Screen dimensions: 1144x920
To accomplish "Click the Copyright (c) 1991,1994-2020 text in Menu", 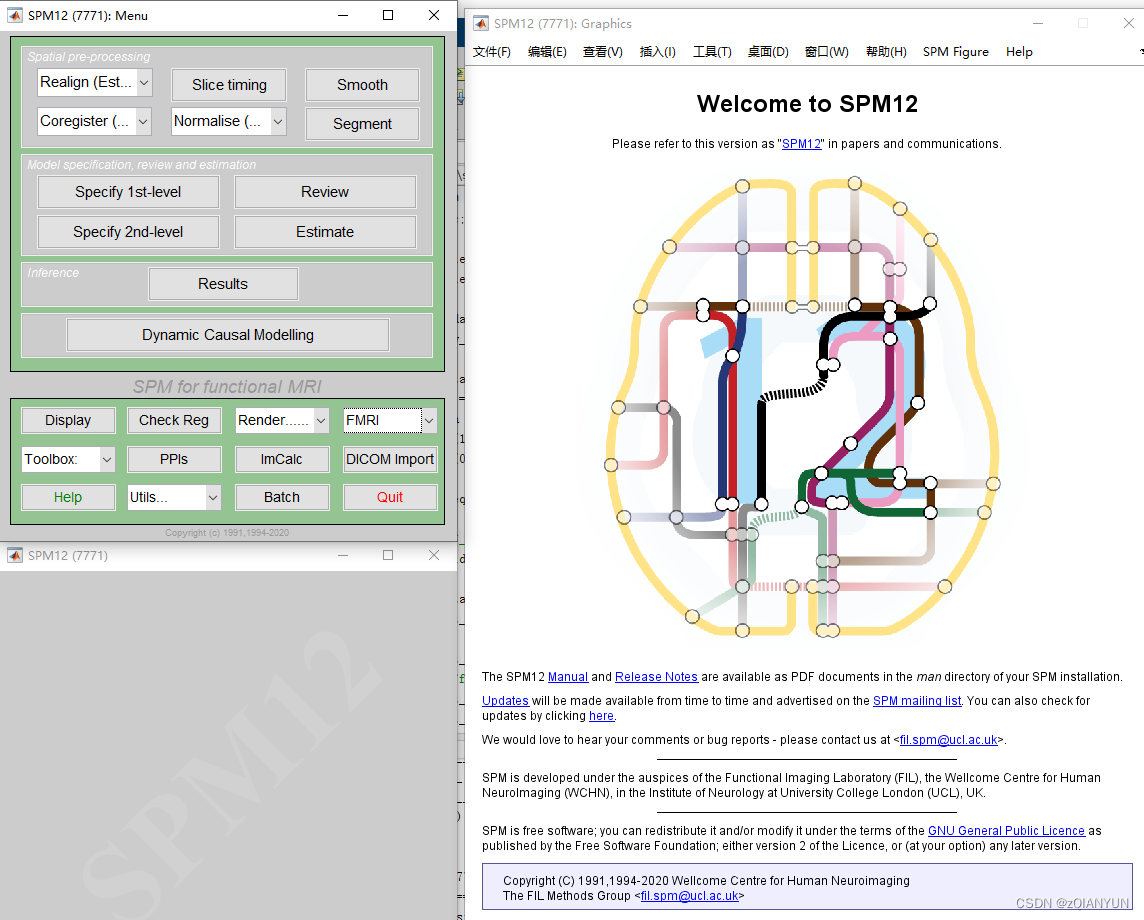I will [x=227, y=533].
